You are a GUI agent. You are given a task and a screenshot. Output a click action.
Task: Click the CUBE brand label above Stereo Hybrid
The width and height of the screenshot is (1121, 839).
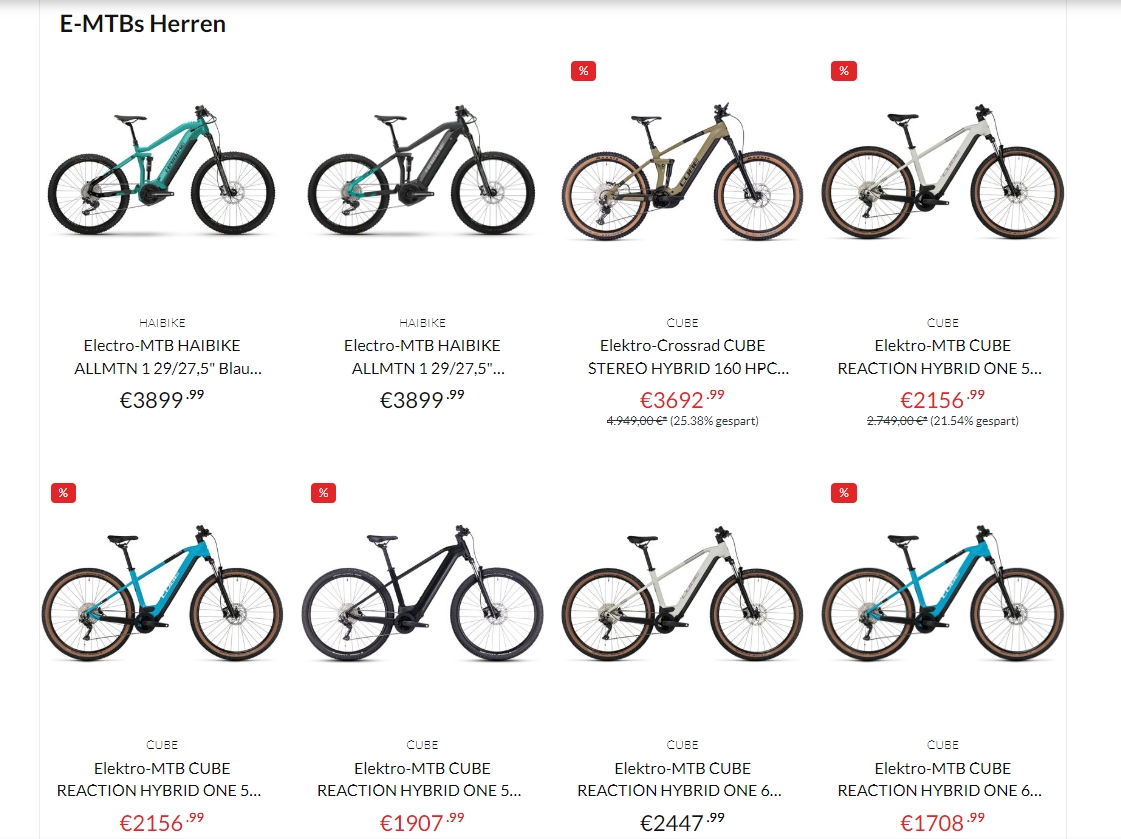tap(683, 323)
